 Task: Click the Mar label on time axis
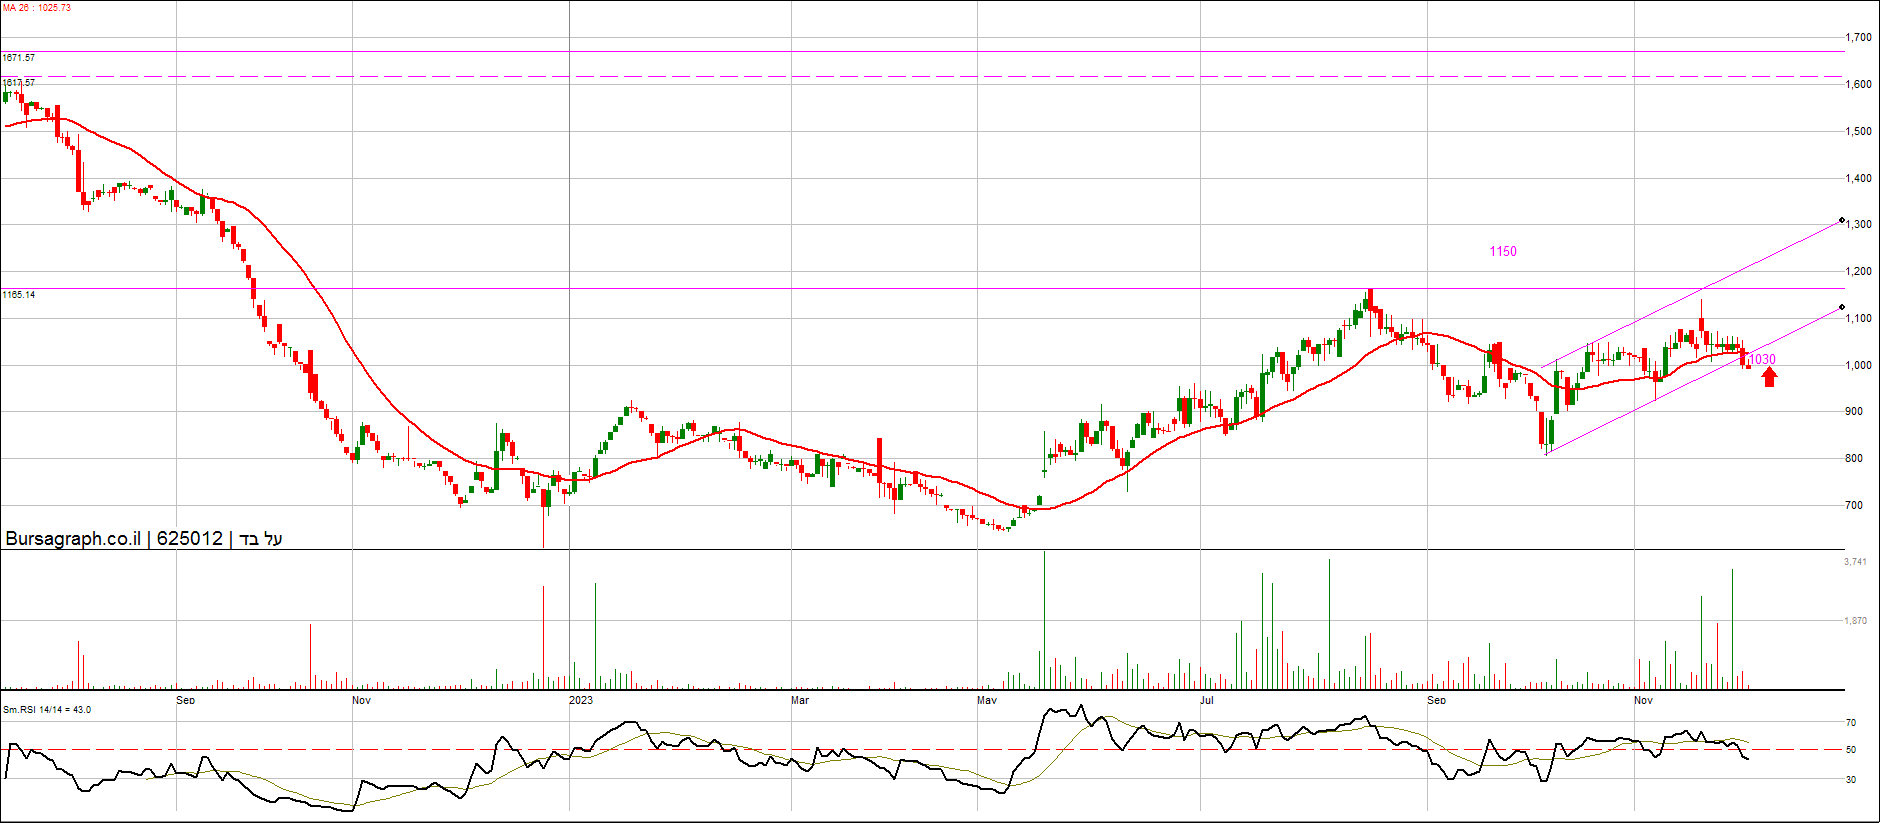pyautogui.click(x=800, y=700)
